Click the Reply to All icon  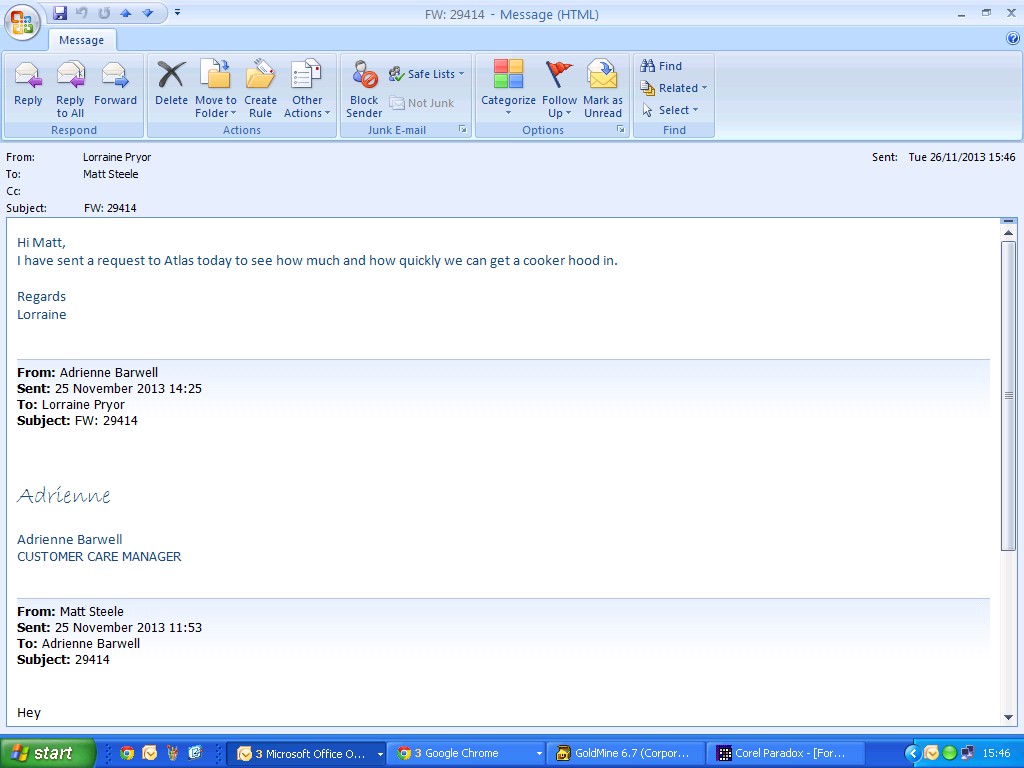[70, 89]
